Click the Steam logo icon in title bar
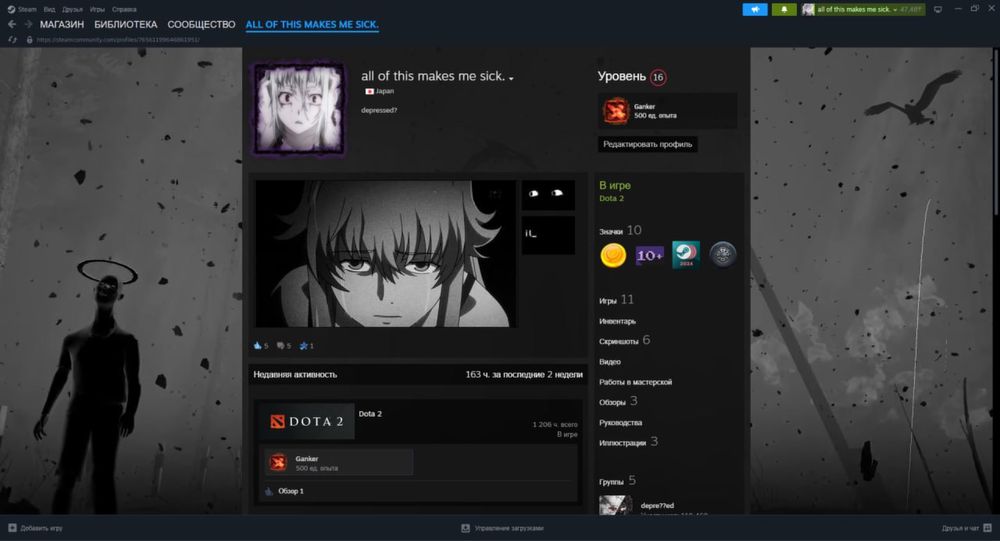1000x541 pixels. click(11, 9)
